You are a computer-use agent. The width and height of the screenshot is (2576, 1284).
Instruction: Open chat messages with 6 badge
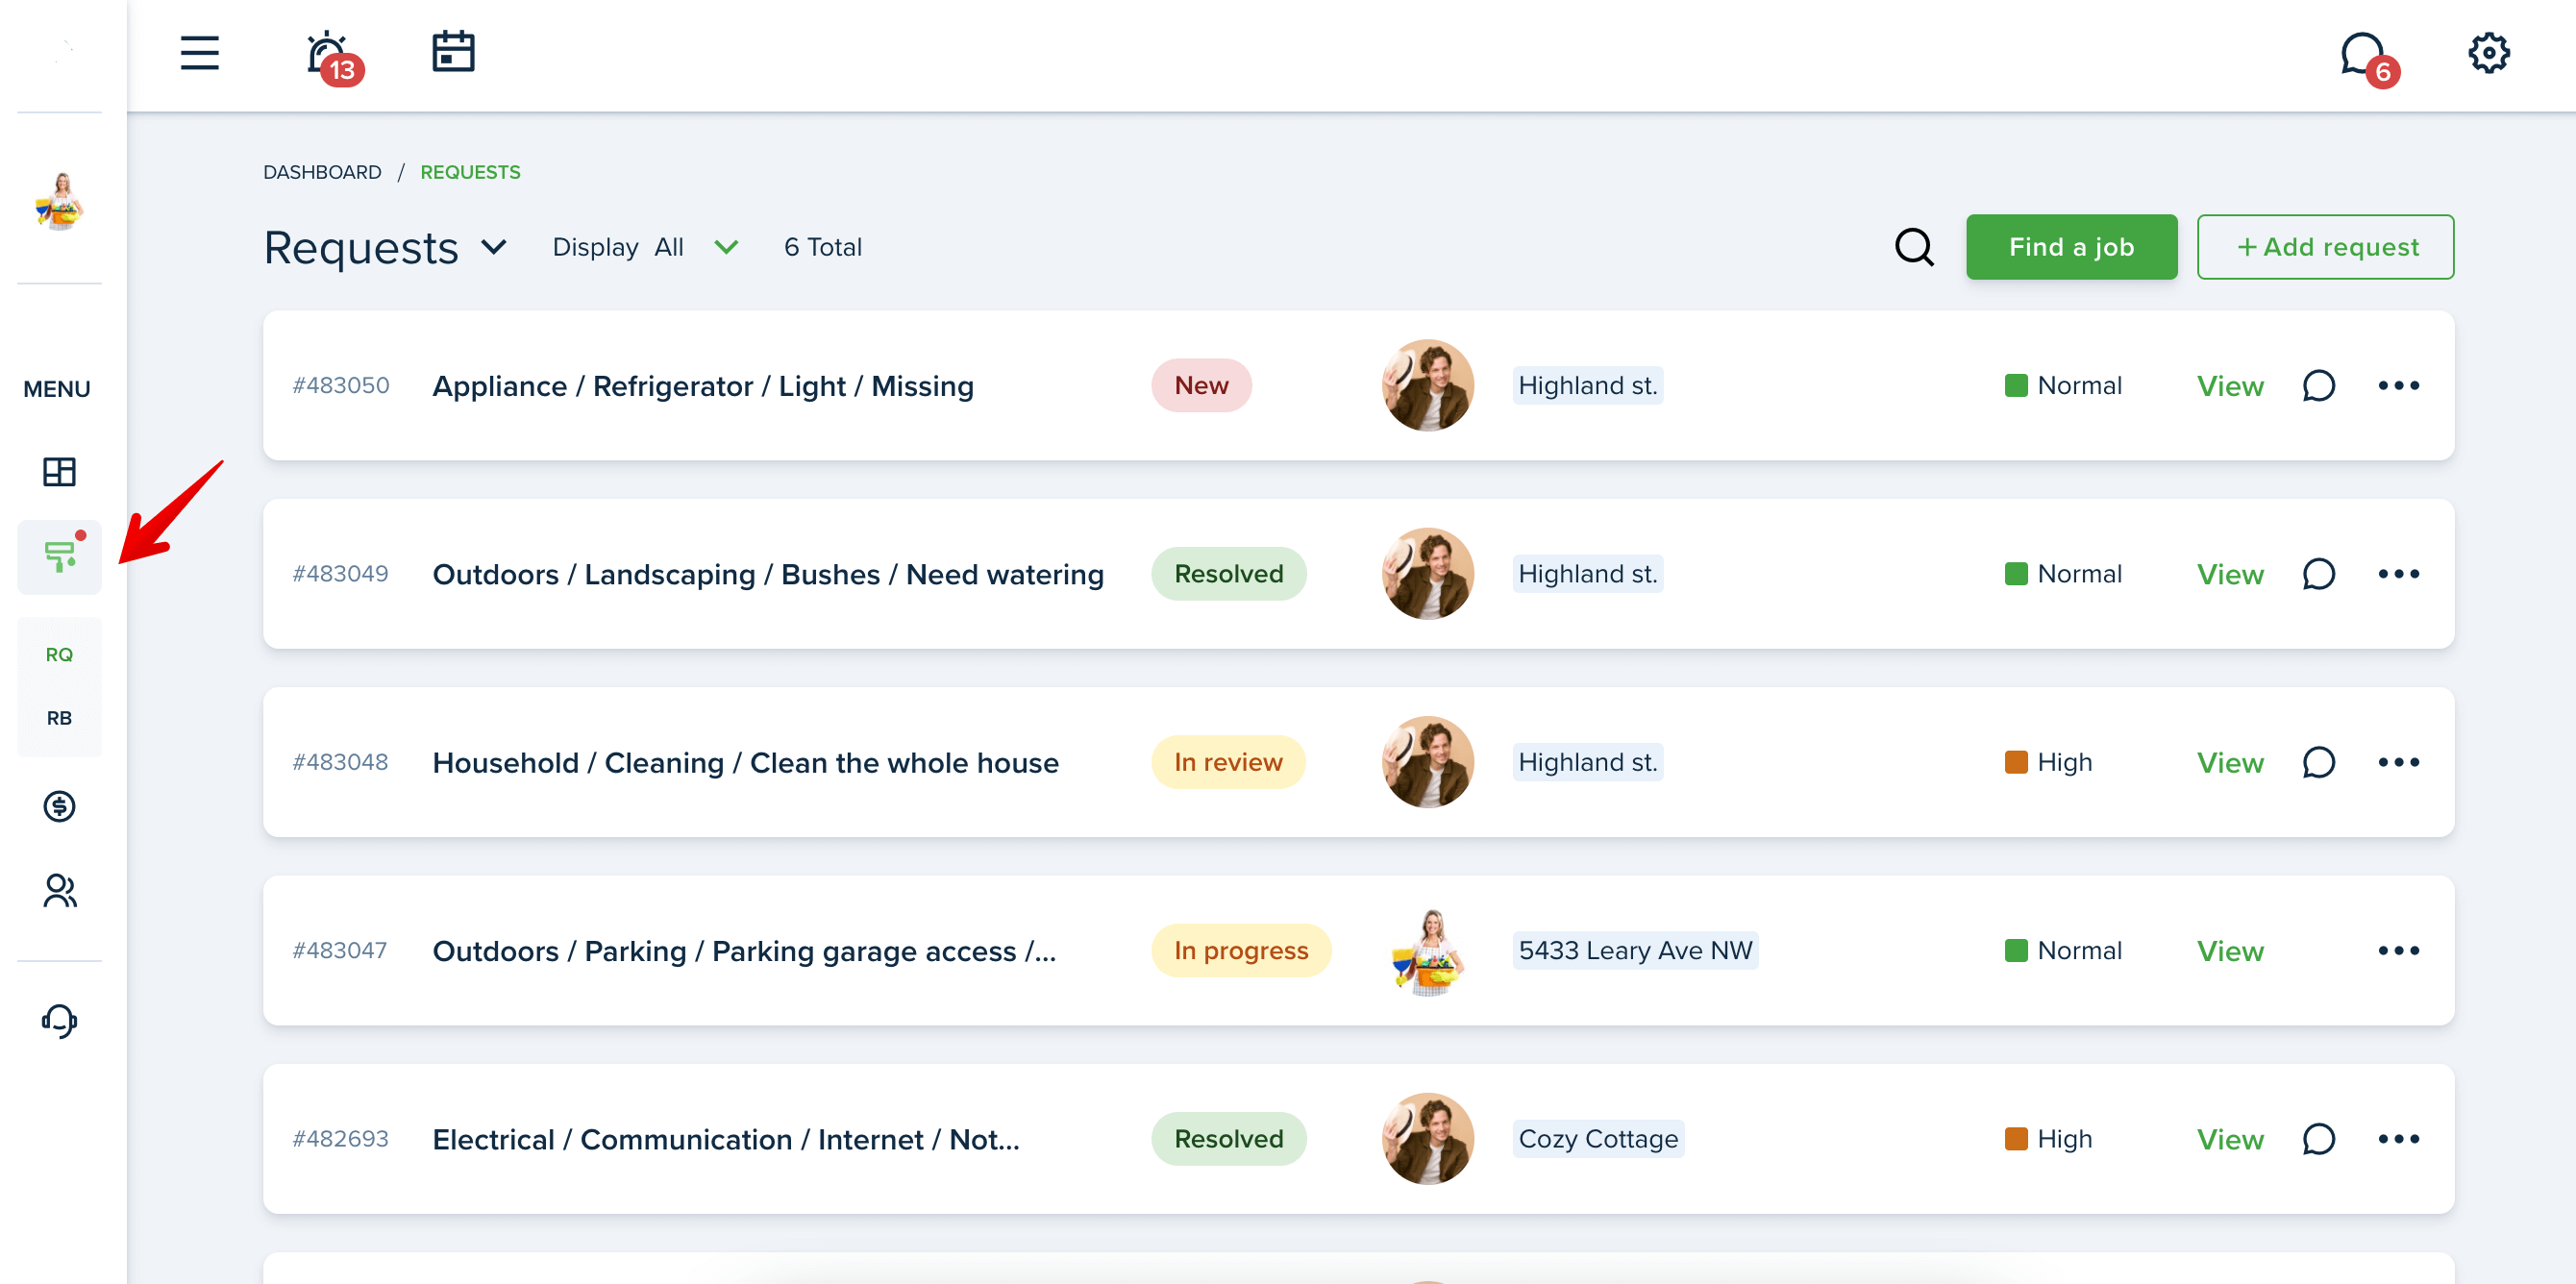[2368, 58]
